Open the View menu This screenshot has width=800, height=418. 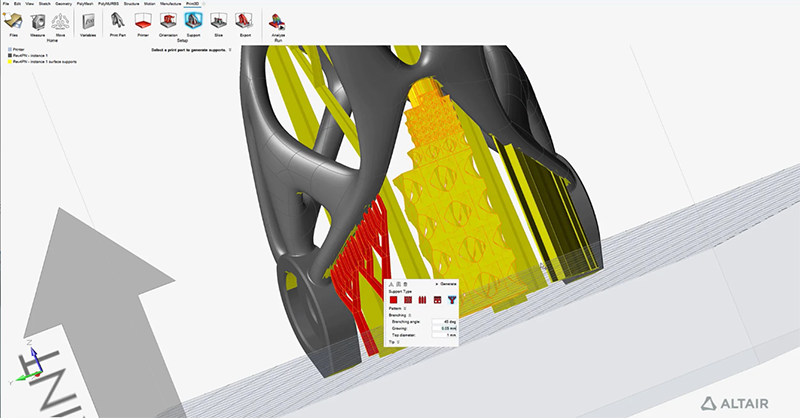click(30, 4)
